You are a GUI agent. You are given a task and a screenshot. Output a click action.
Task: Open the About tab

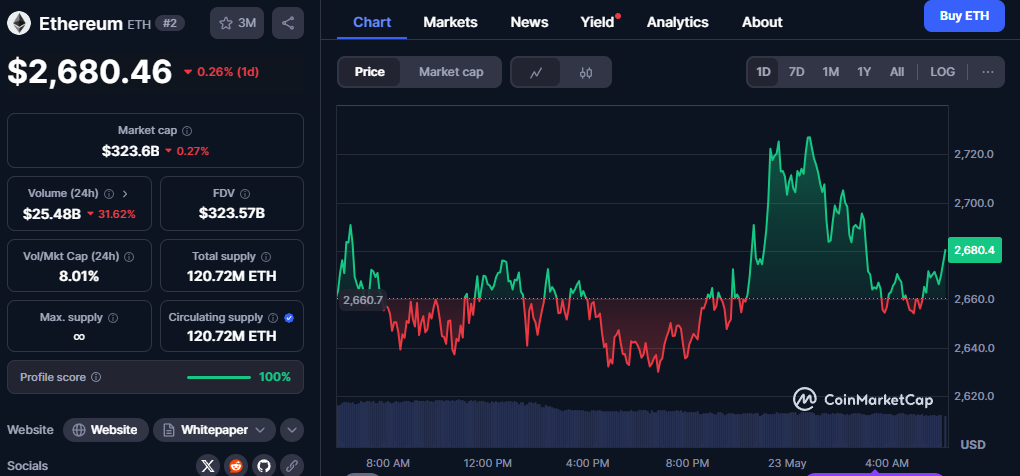click(762, 22)
